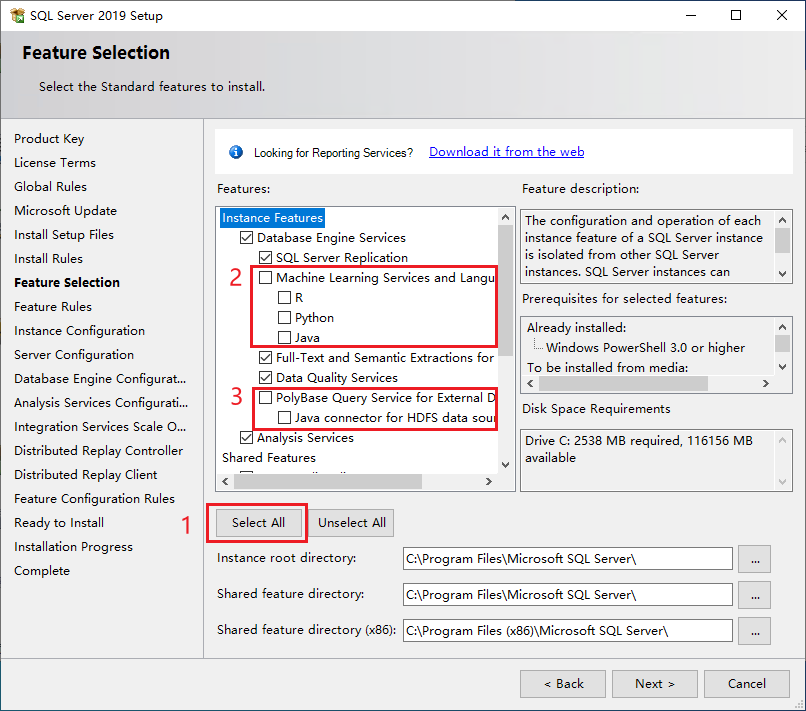Screen dimensions: 806x711
Task: Click the Install Setup Files step
Action: (64, 235)
